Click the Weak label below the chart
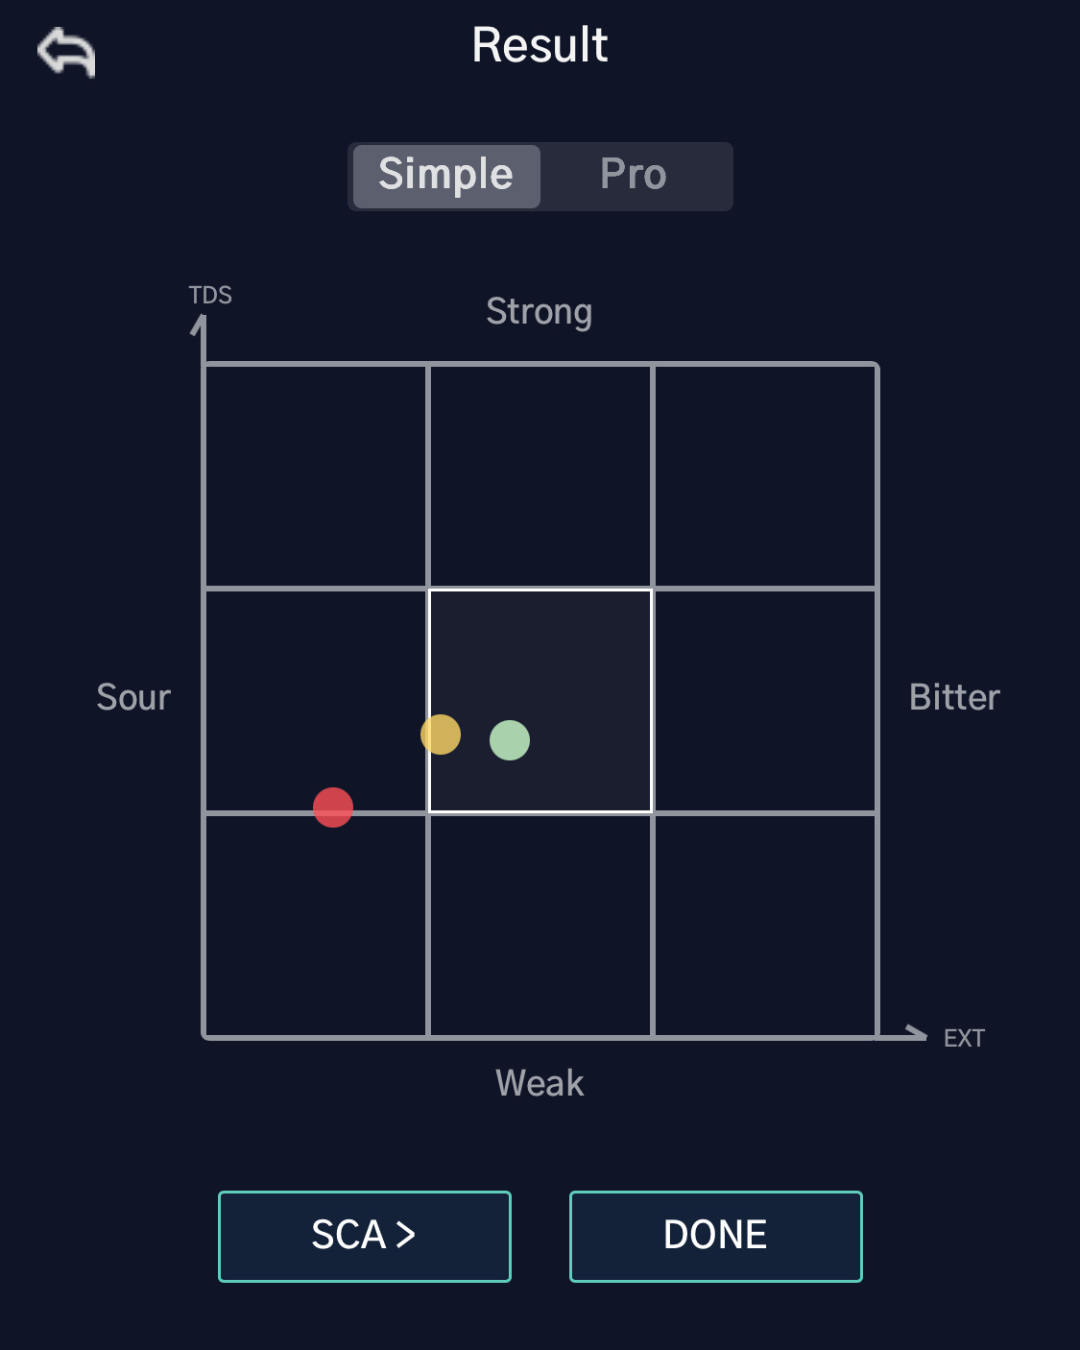The width and height of the screenshot is (1080, 1350). [x=539, y=1083]
